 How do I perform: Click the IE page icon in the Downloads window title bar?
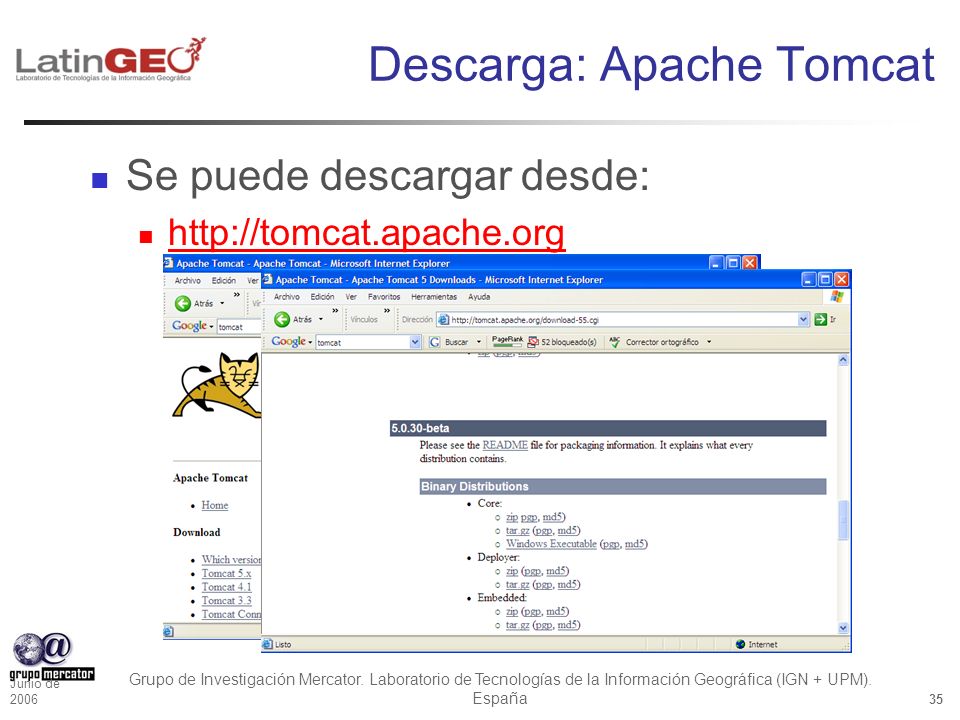[x=268, y=280]
